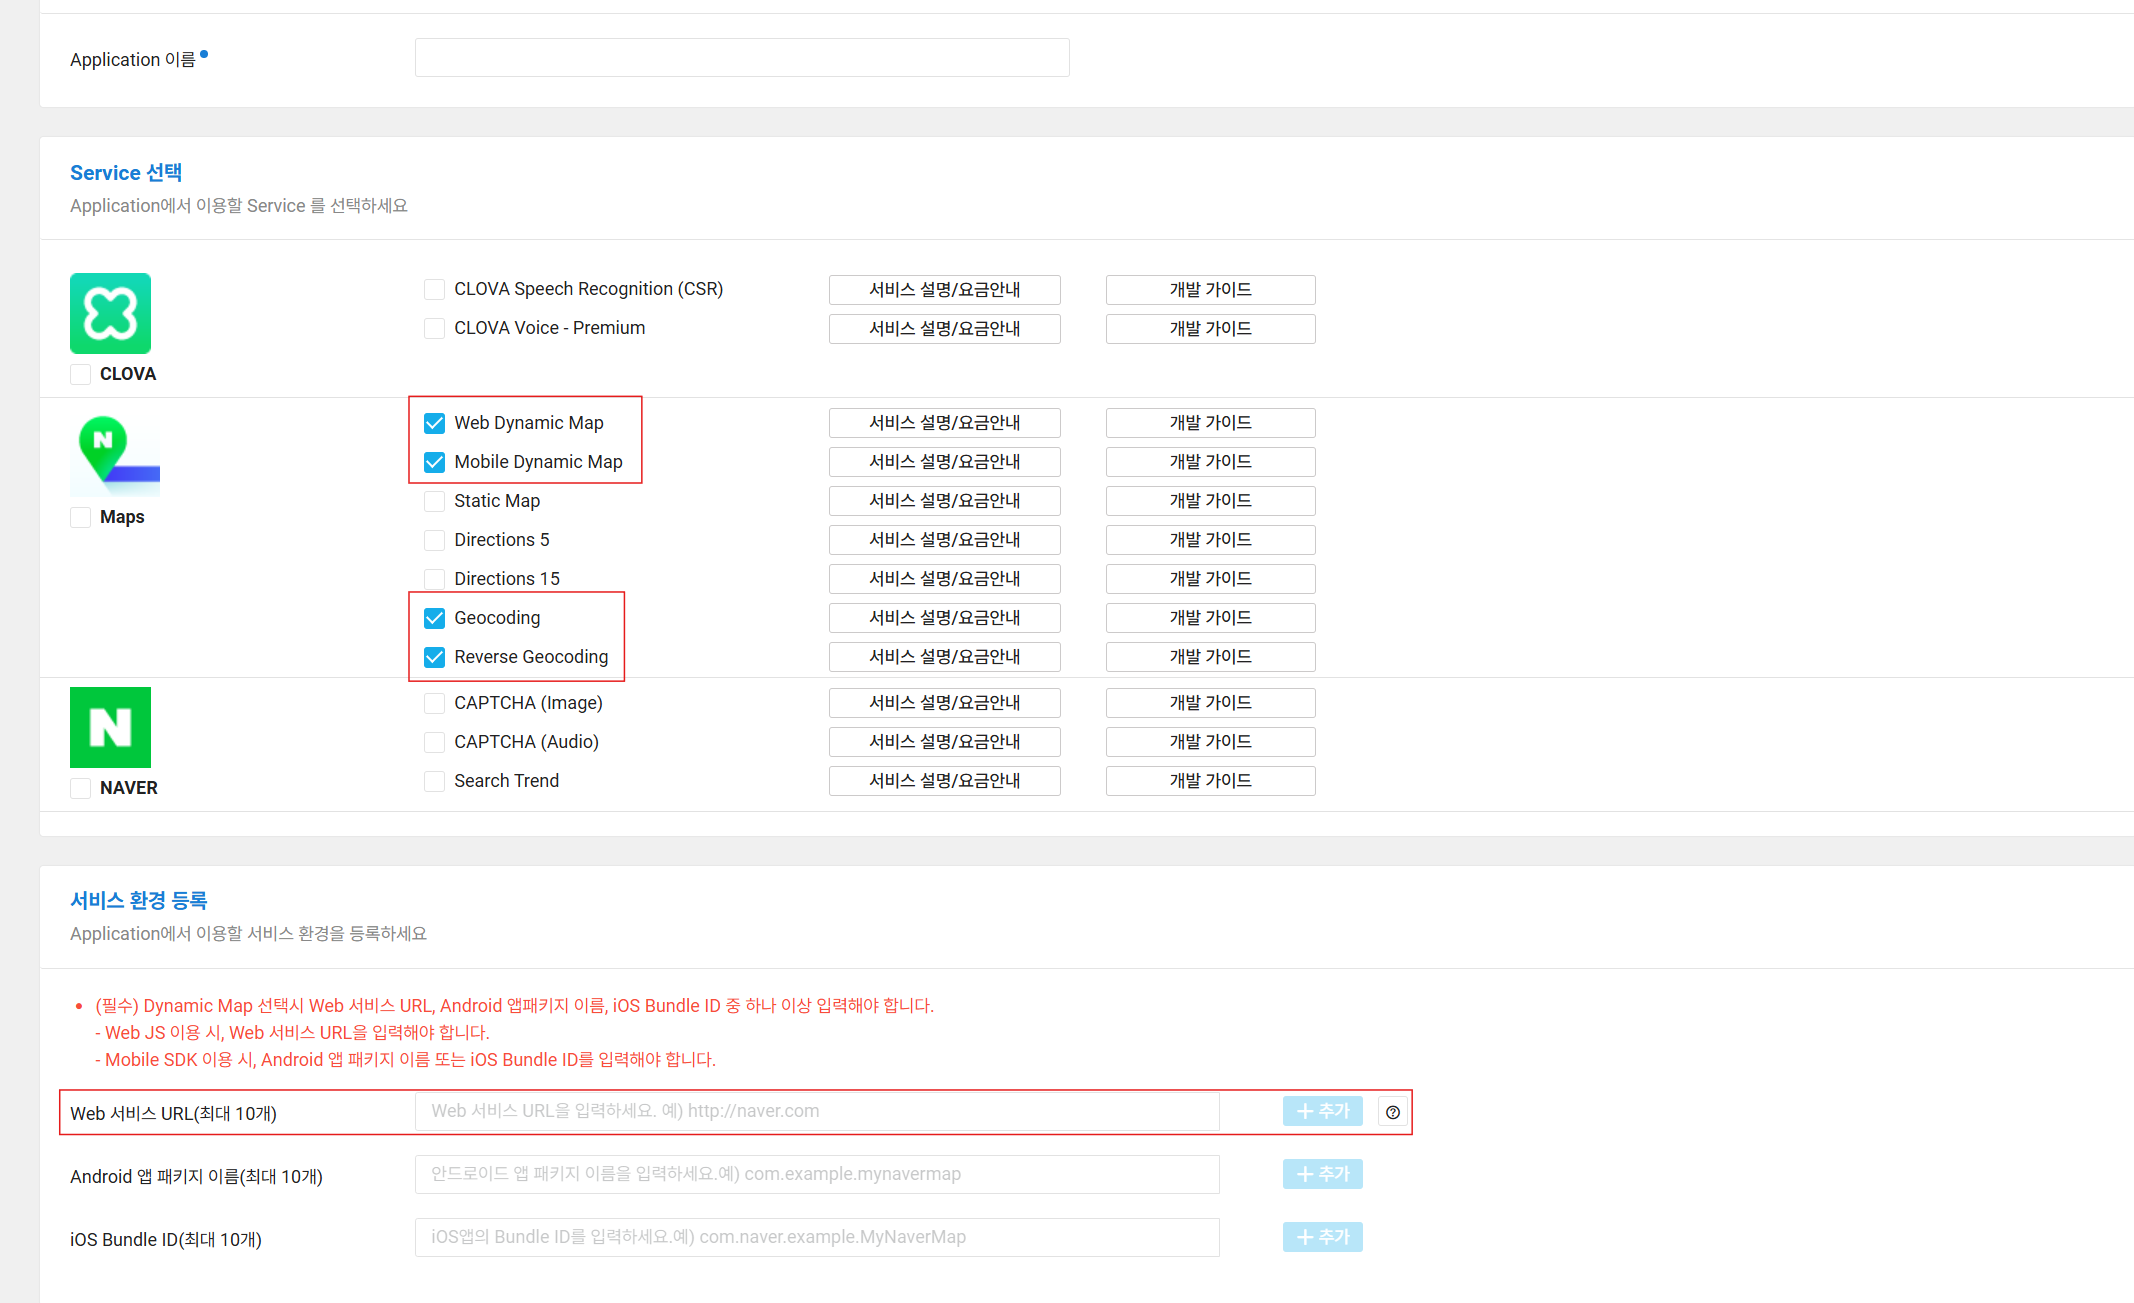Type in the Application 이름 field

741,58
